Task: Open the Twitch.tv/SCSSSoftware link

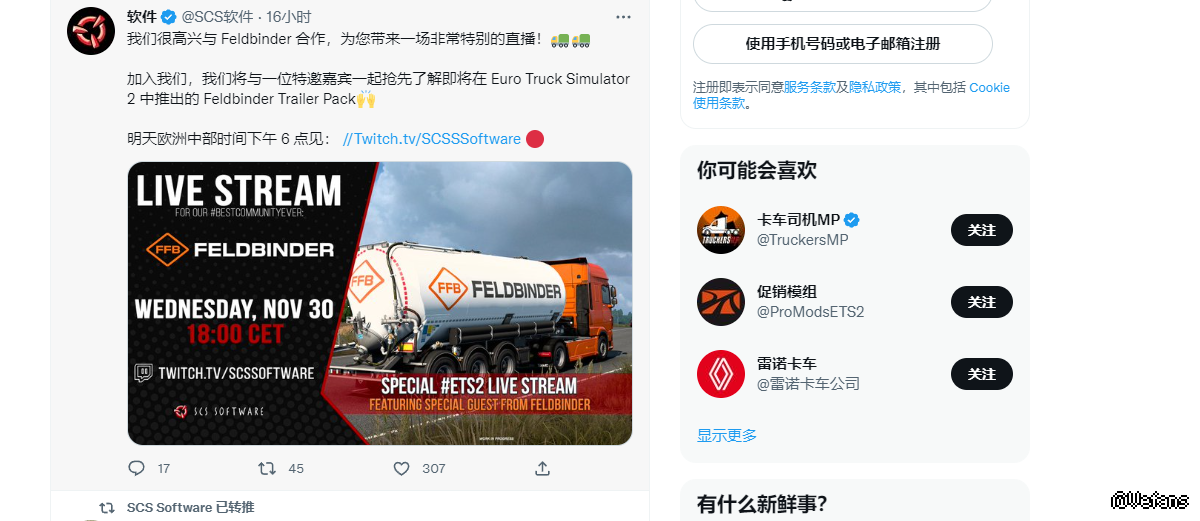Action: coord(432,139)
